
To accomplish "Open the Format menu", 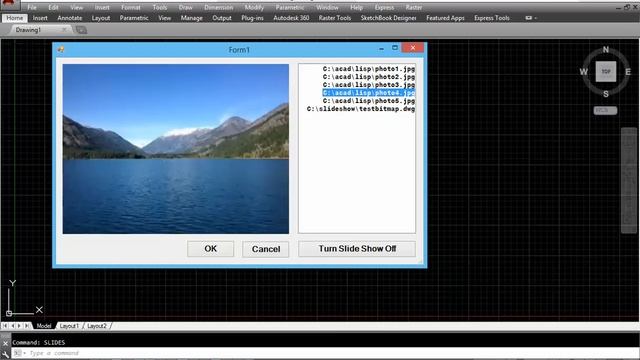I will click(x=131, y=7).
